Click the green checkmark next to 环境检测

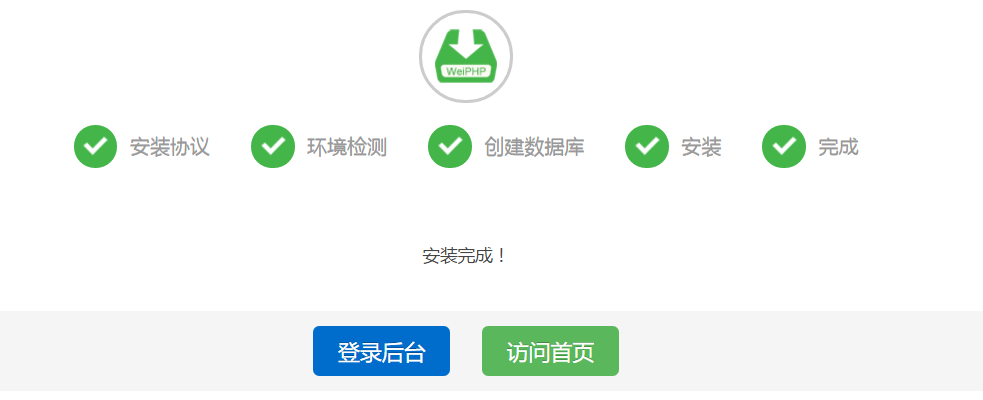point(273,147)
